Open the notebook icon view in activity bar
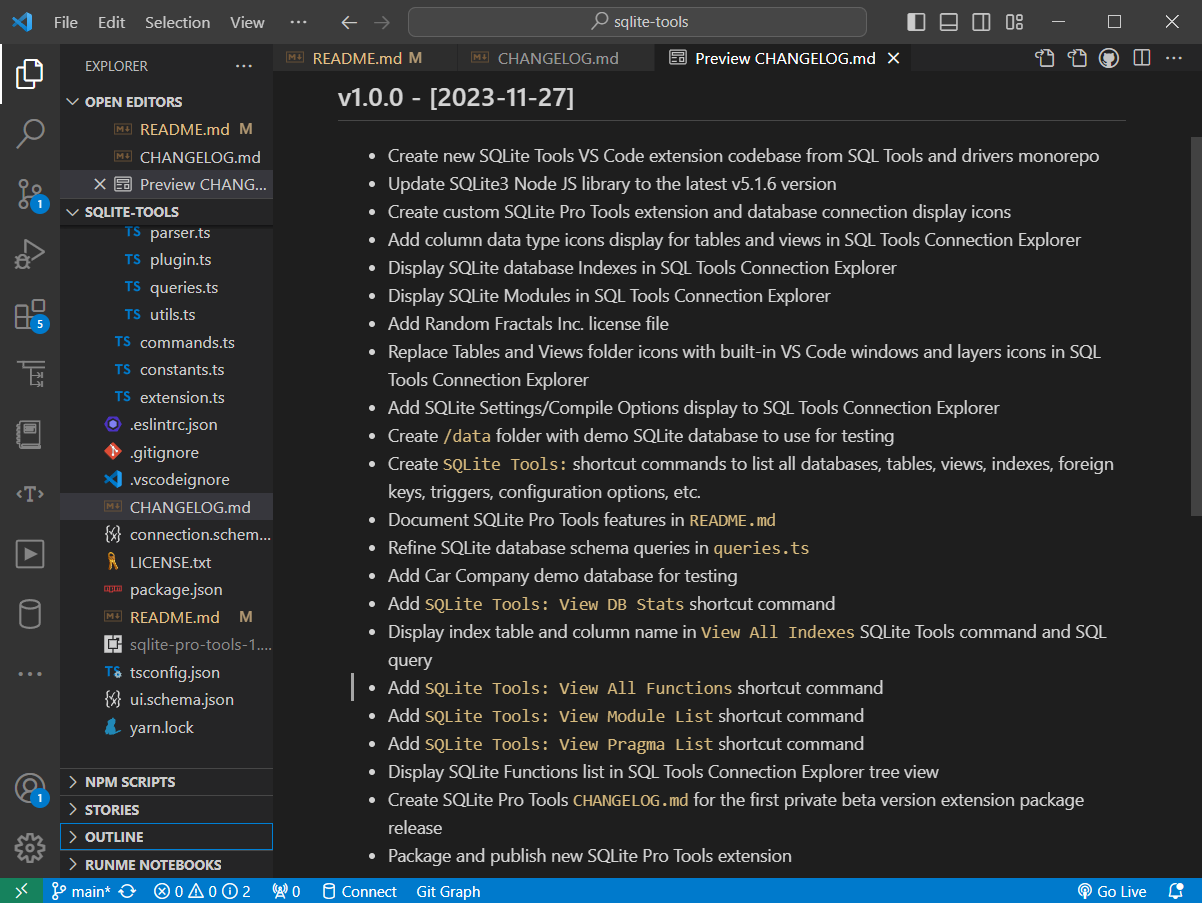This screenshot has width=1202, height=903. point(30,434)
